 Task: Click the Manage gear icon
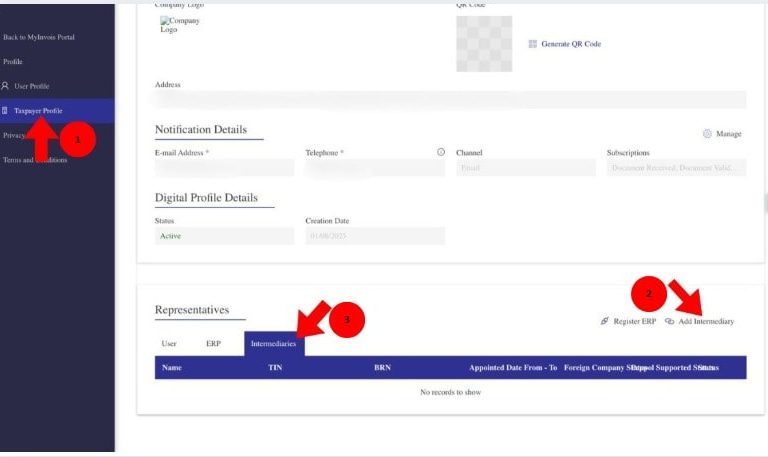click(x=707, y=133)
